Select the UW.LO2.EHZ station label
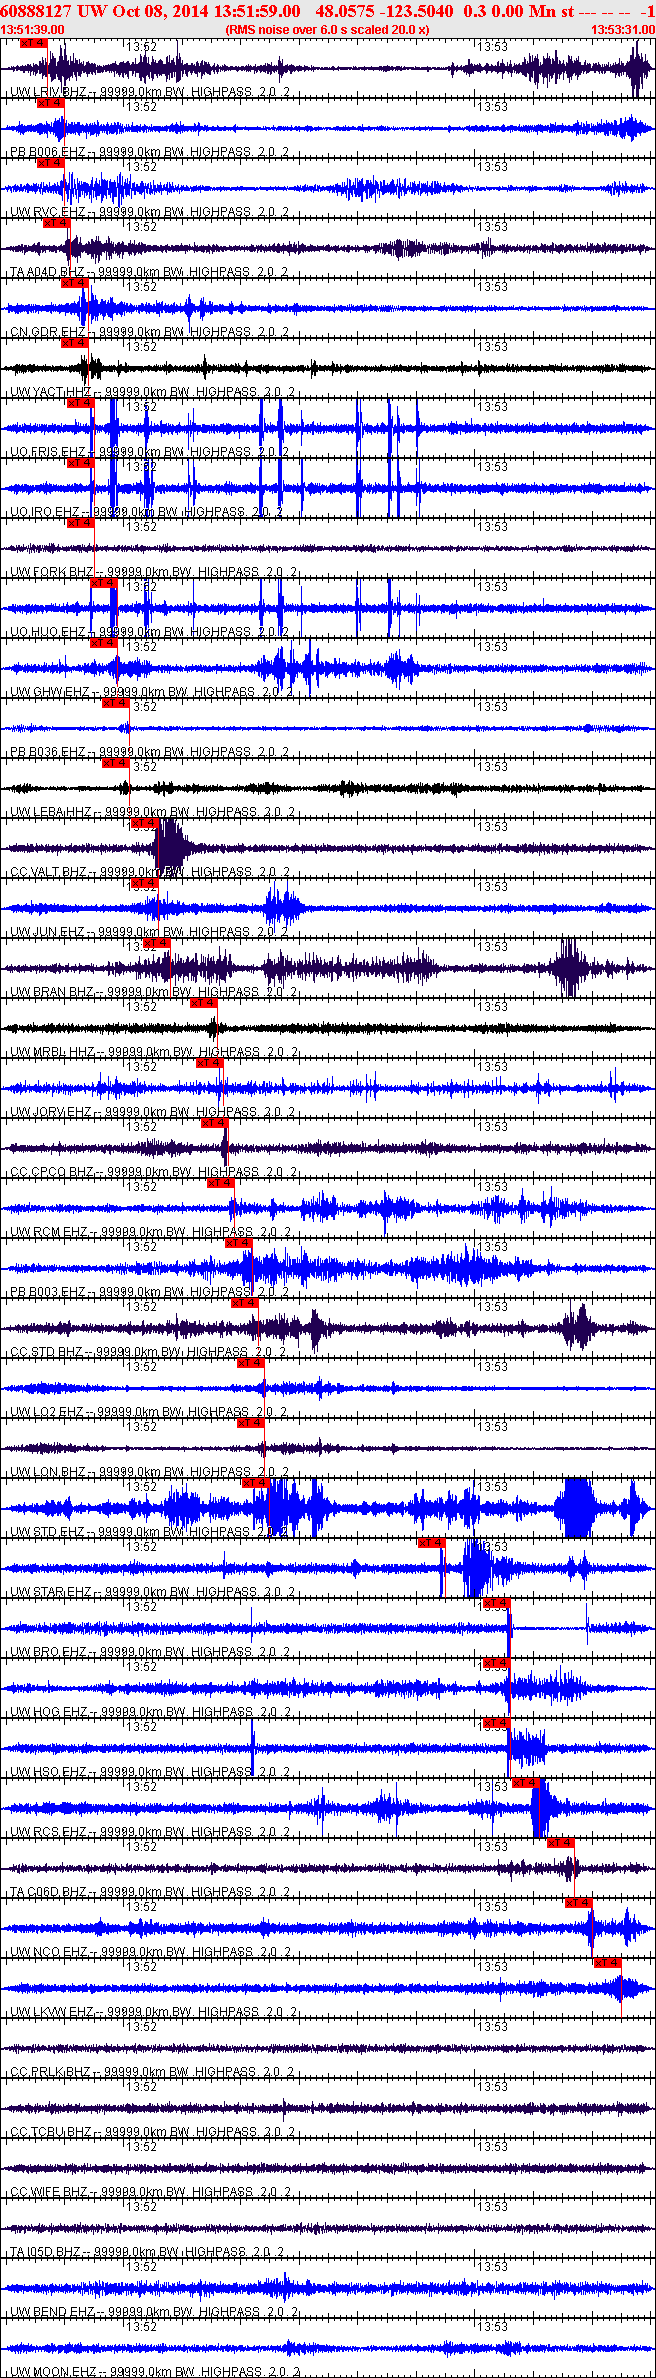Image resolution: width=656 pixels, height=2378 pixels. click(x=47, y=1412)
